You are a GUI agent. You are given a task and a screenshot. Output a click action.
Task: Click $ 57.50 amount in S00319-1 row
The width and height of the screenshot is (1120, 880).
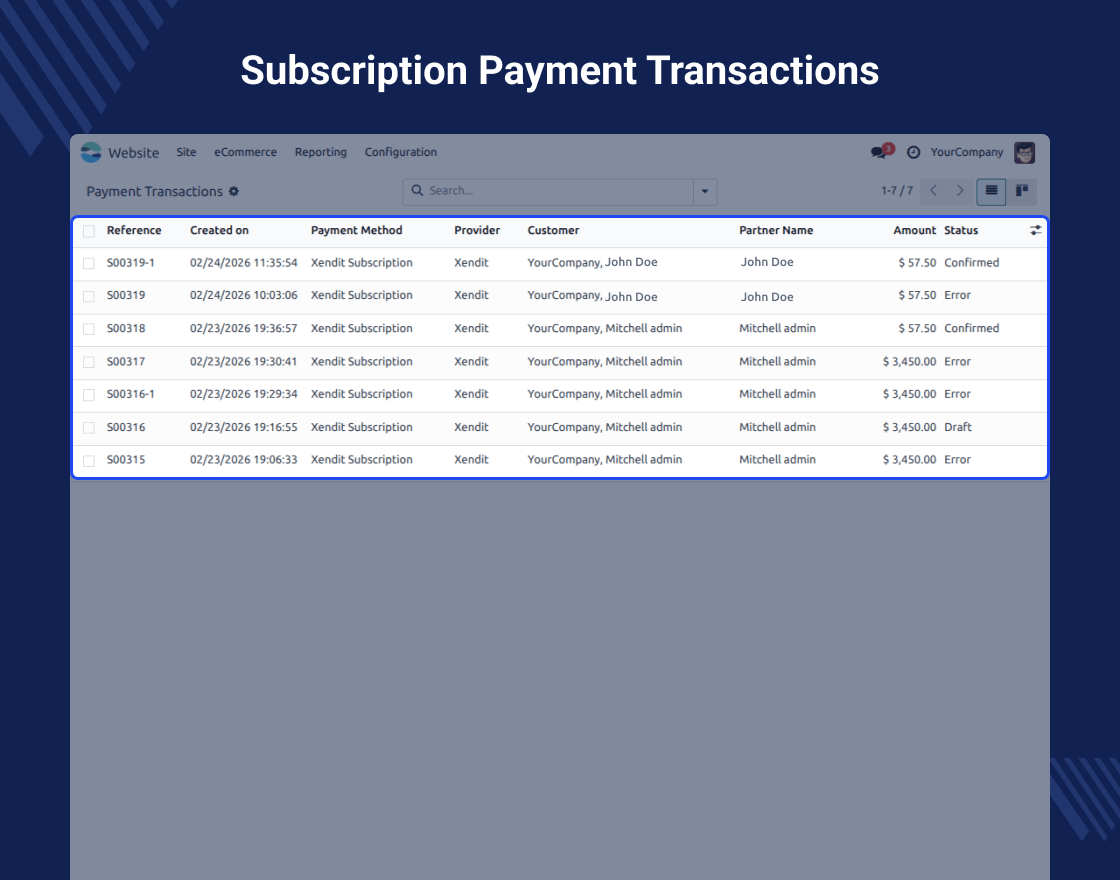917,263
